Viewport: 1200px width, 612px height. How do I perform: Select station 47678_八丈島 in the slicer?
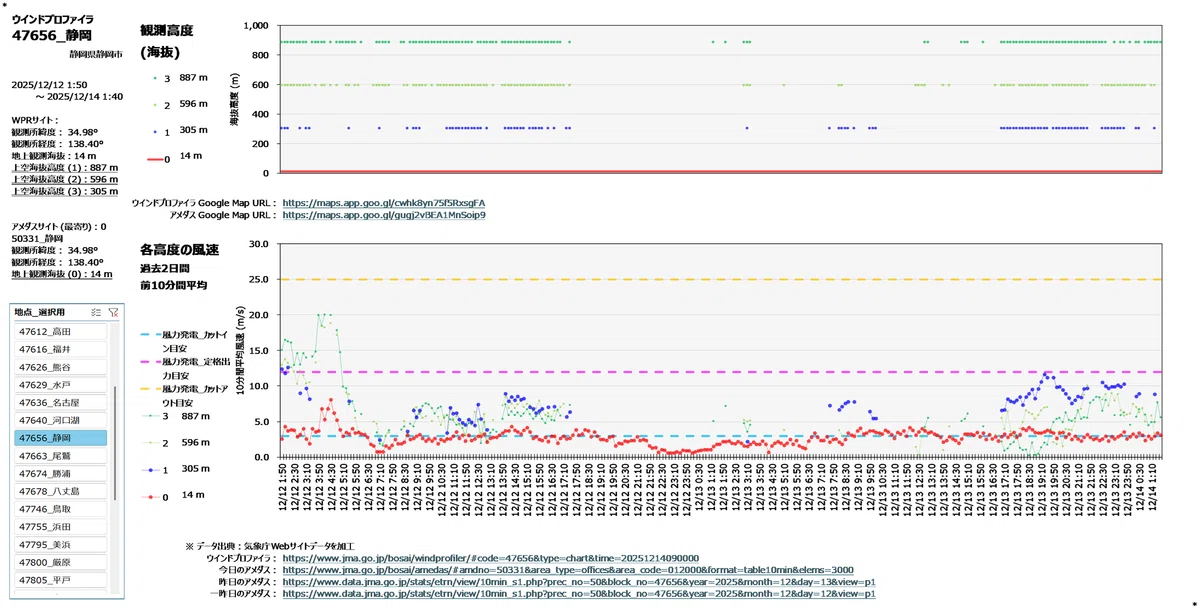coord(61,491)
